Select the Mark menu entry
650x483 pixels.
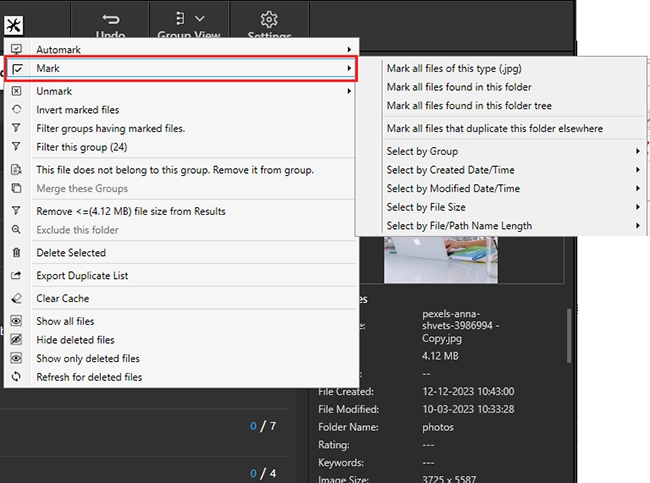click(x=181, y=68)
